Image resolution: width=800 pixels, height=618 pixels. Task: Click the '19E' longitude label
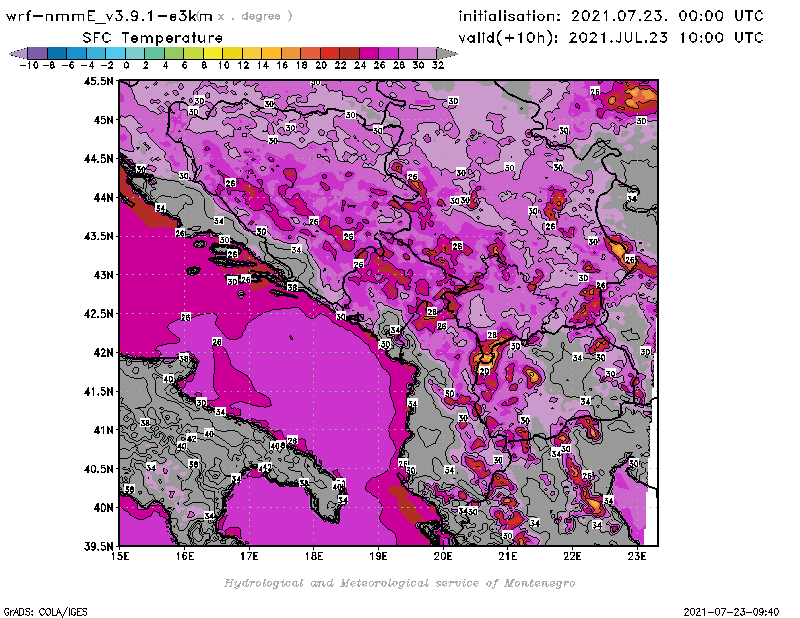379,556
